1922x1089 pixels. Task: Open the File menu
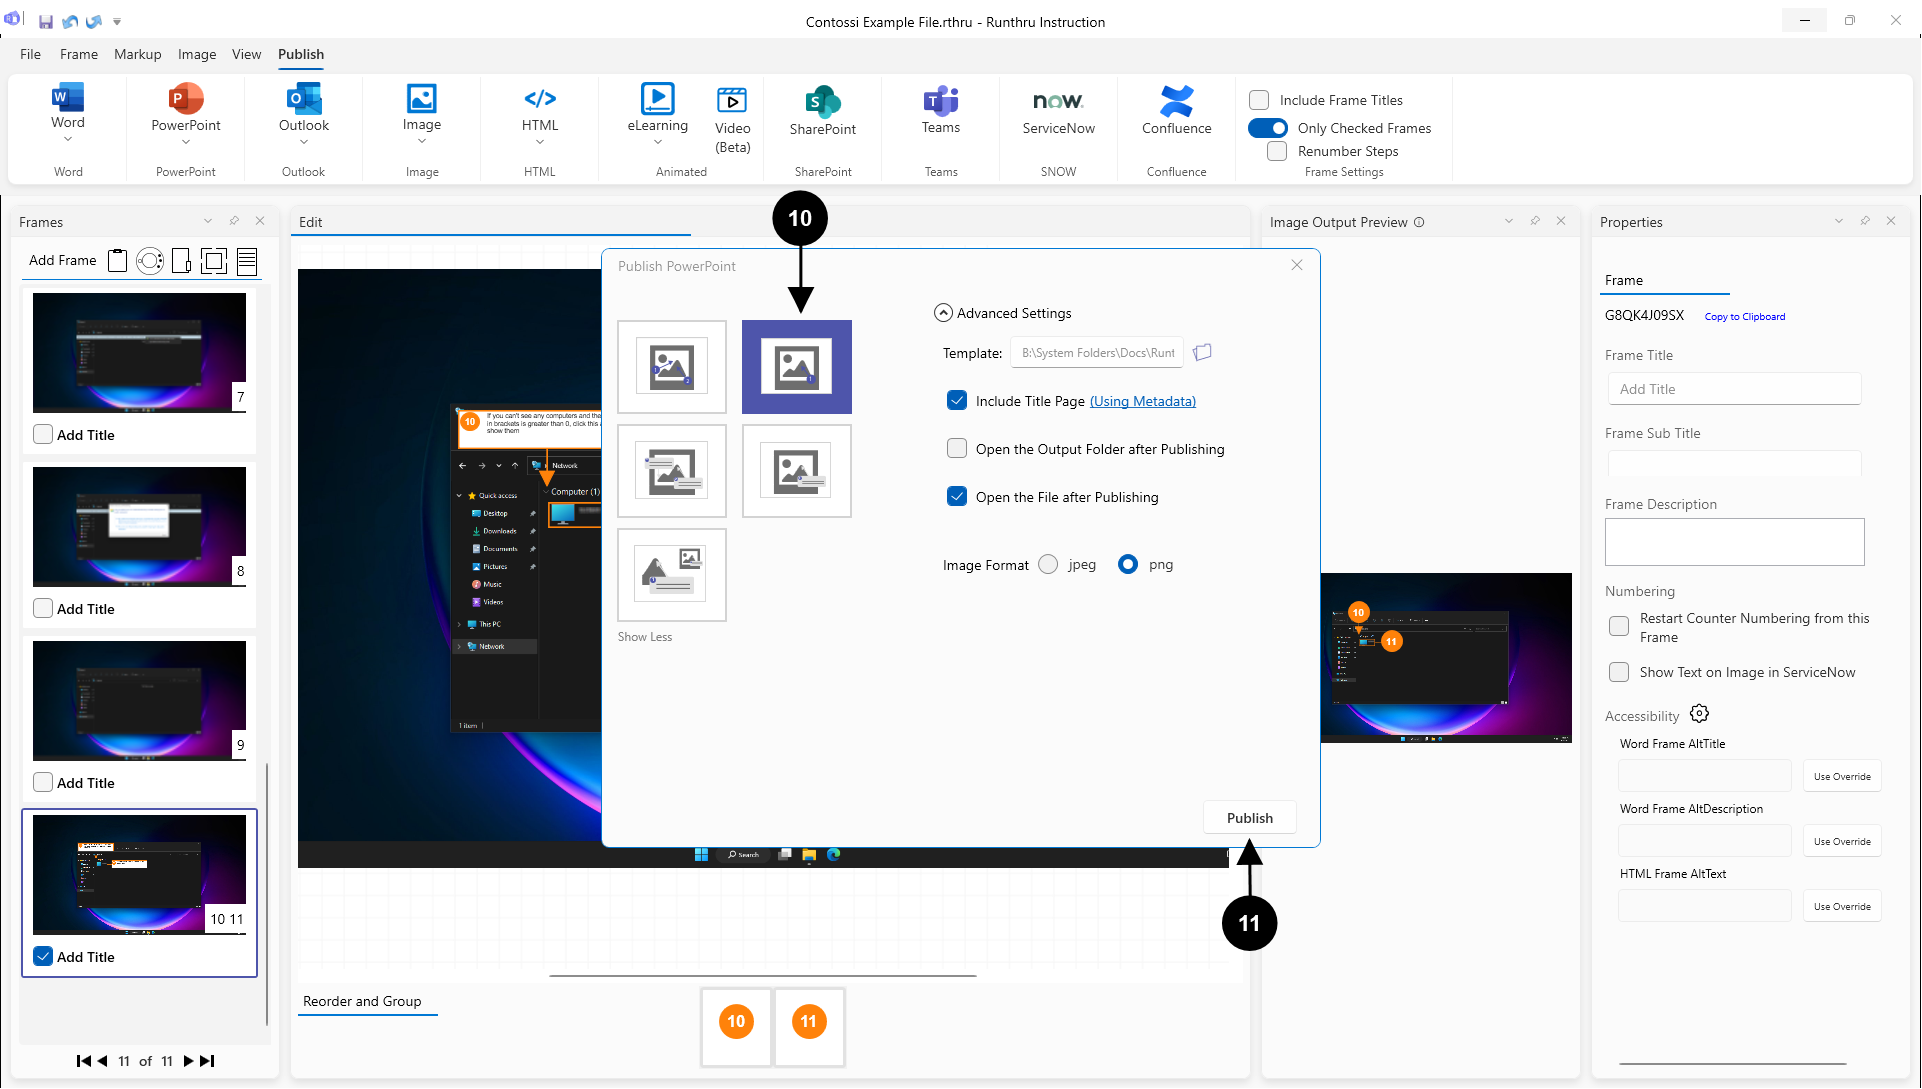[30, 54]
